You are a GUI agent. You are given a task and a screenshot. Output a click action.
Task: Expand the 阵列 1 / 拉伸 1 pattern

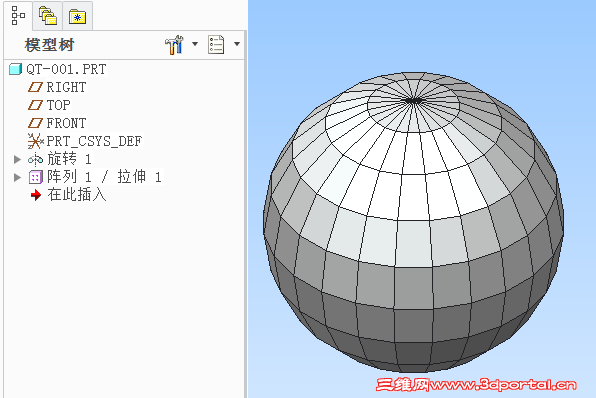pyautogui.click(x=17, y=177)
